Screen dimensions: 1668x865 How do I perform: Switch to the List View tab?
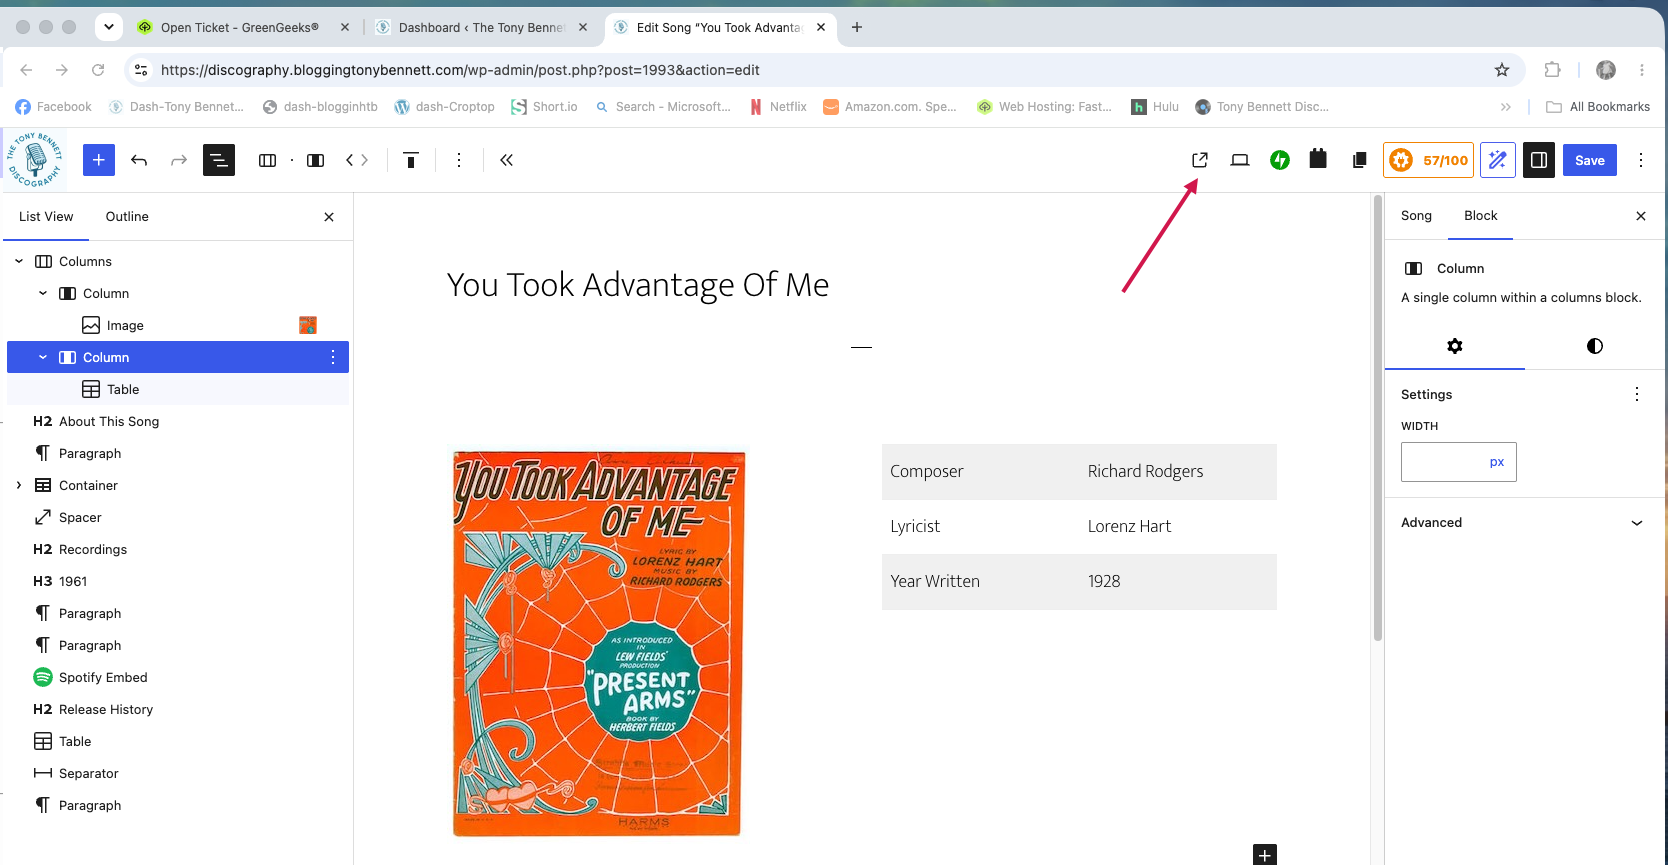(46, 216)
